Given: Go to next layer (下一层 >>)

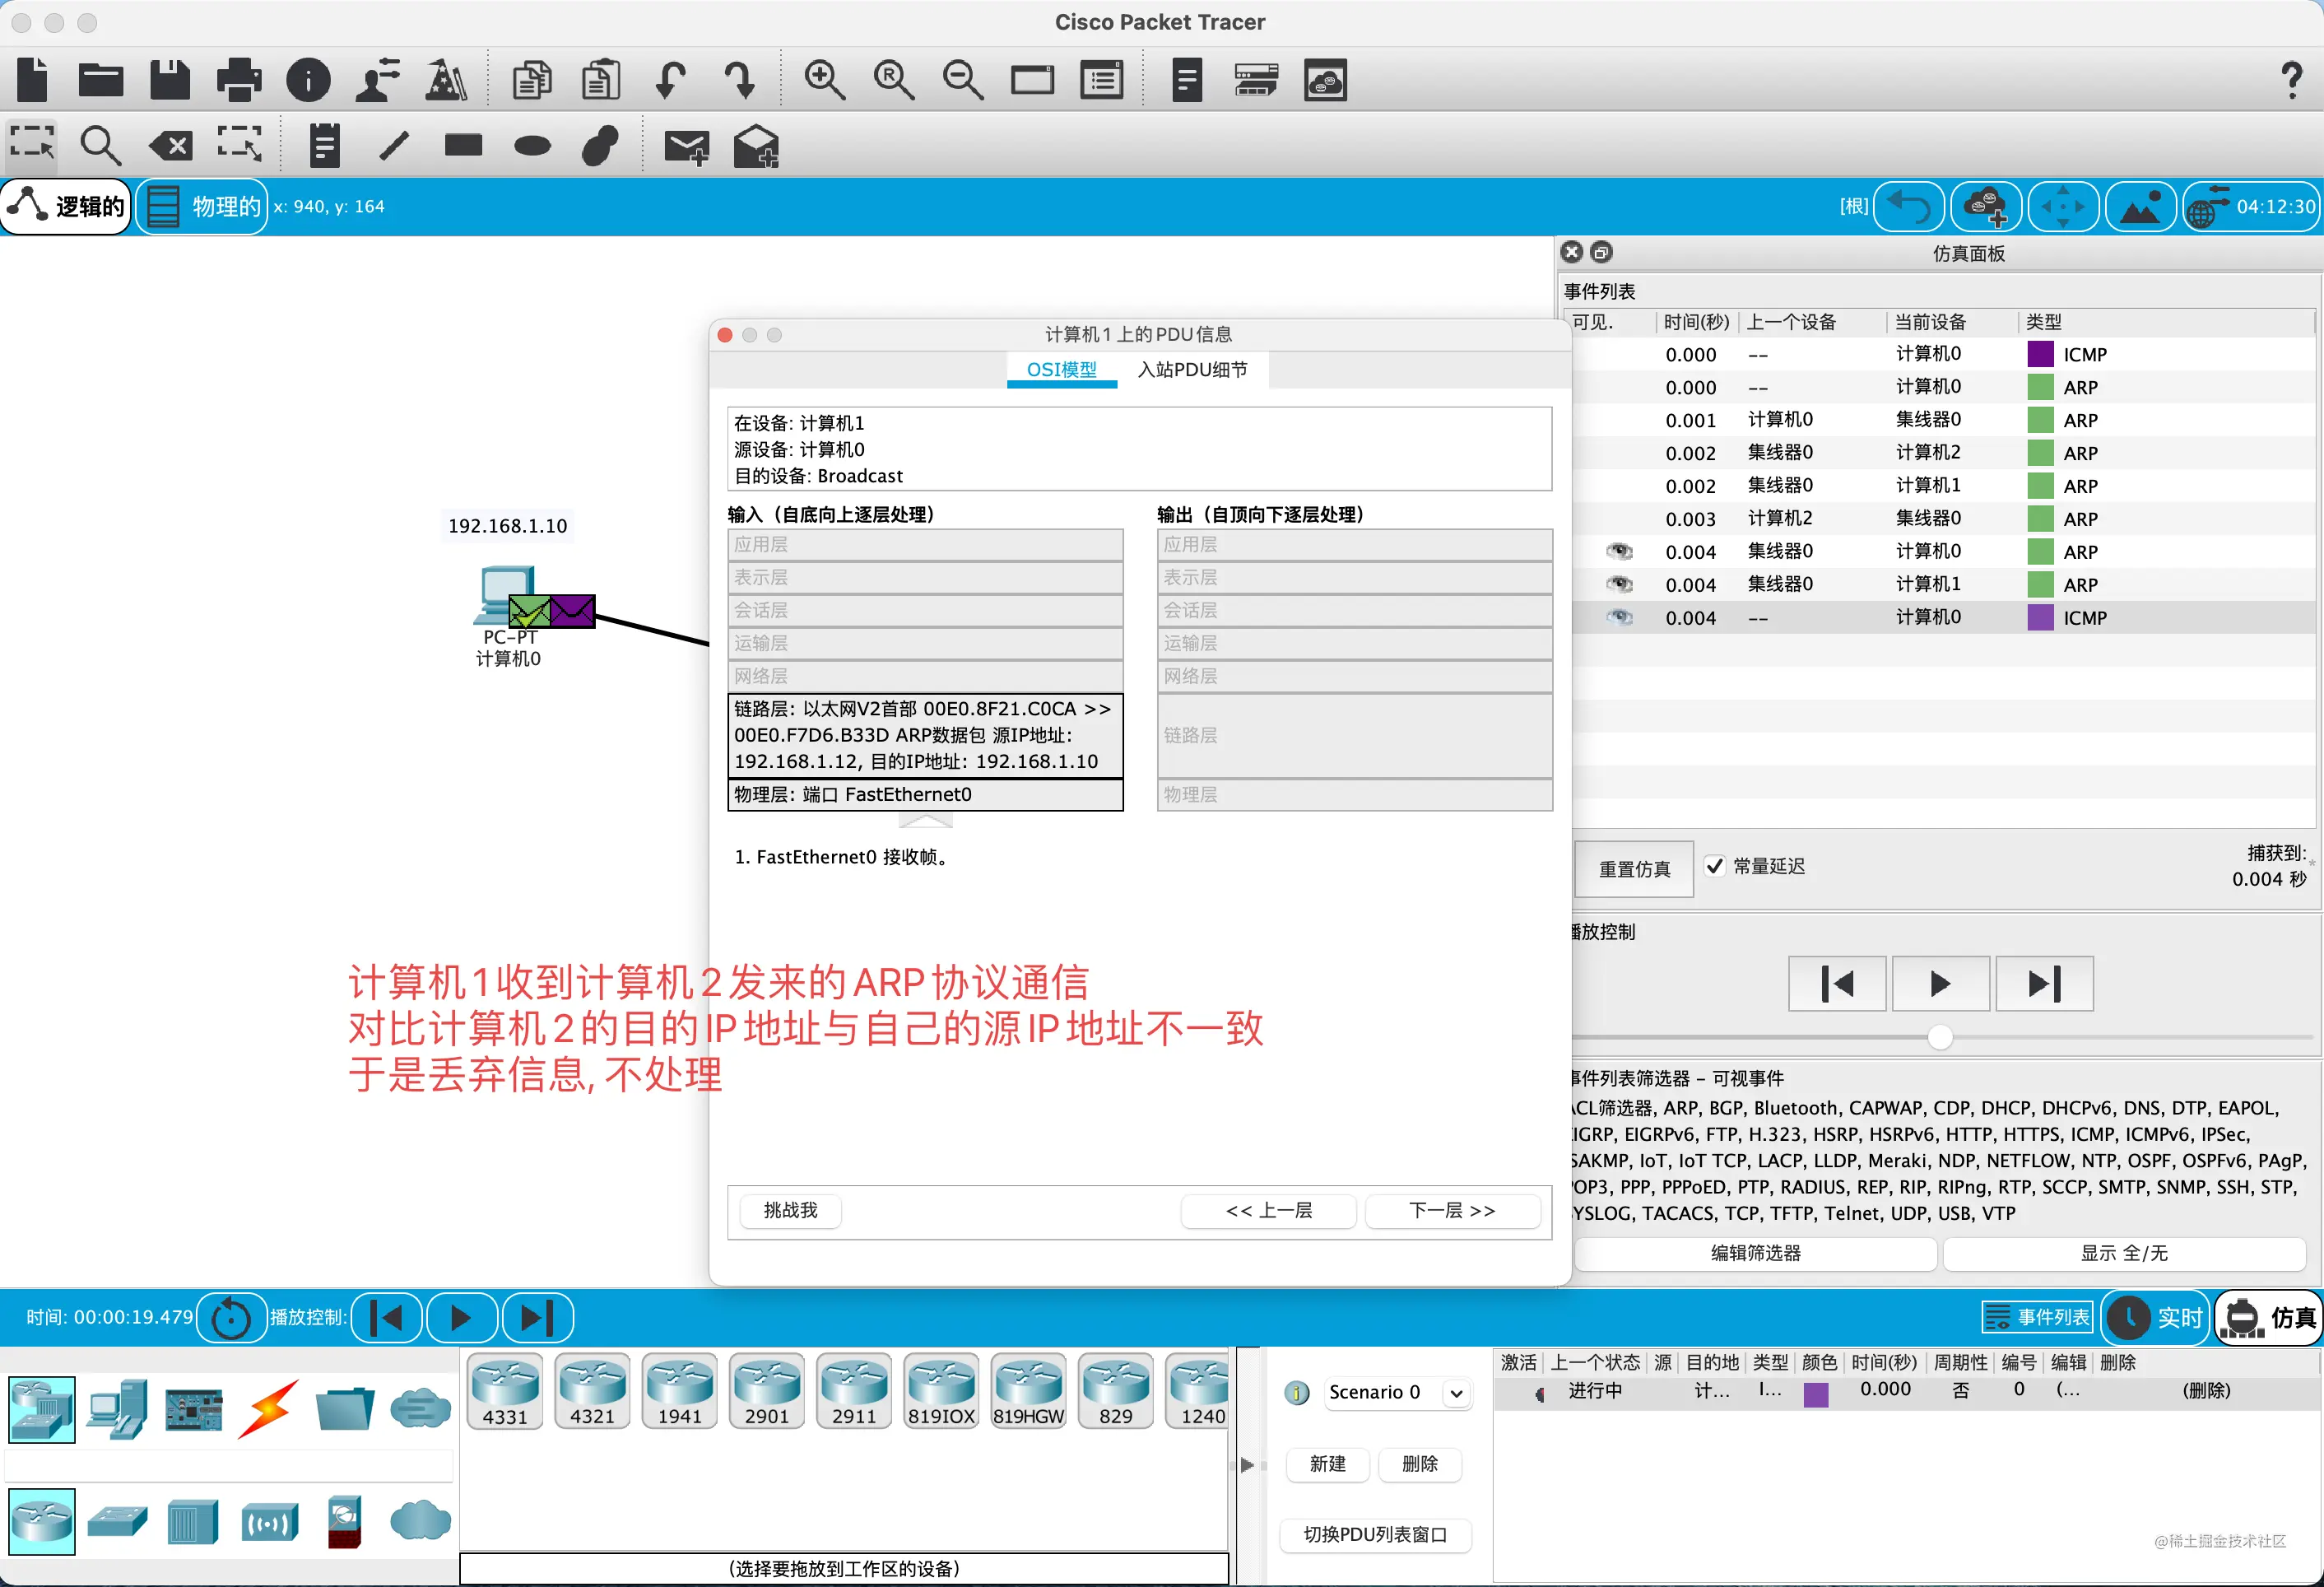Looking at the screenshot, I should pyautogui.click(x=1452, y=1211).
